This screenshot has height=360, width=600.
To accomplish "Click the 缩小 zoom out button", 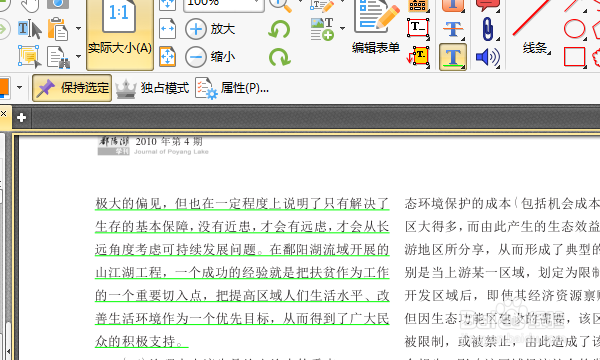I will point(210,57).
